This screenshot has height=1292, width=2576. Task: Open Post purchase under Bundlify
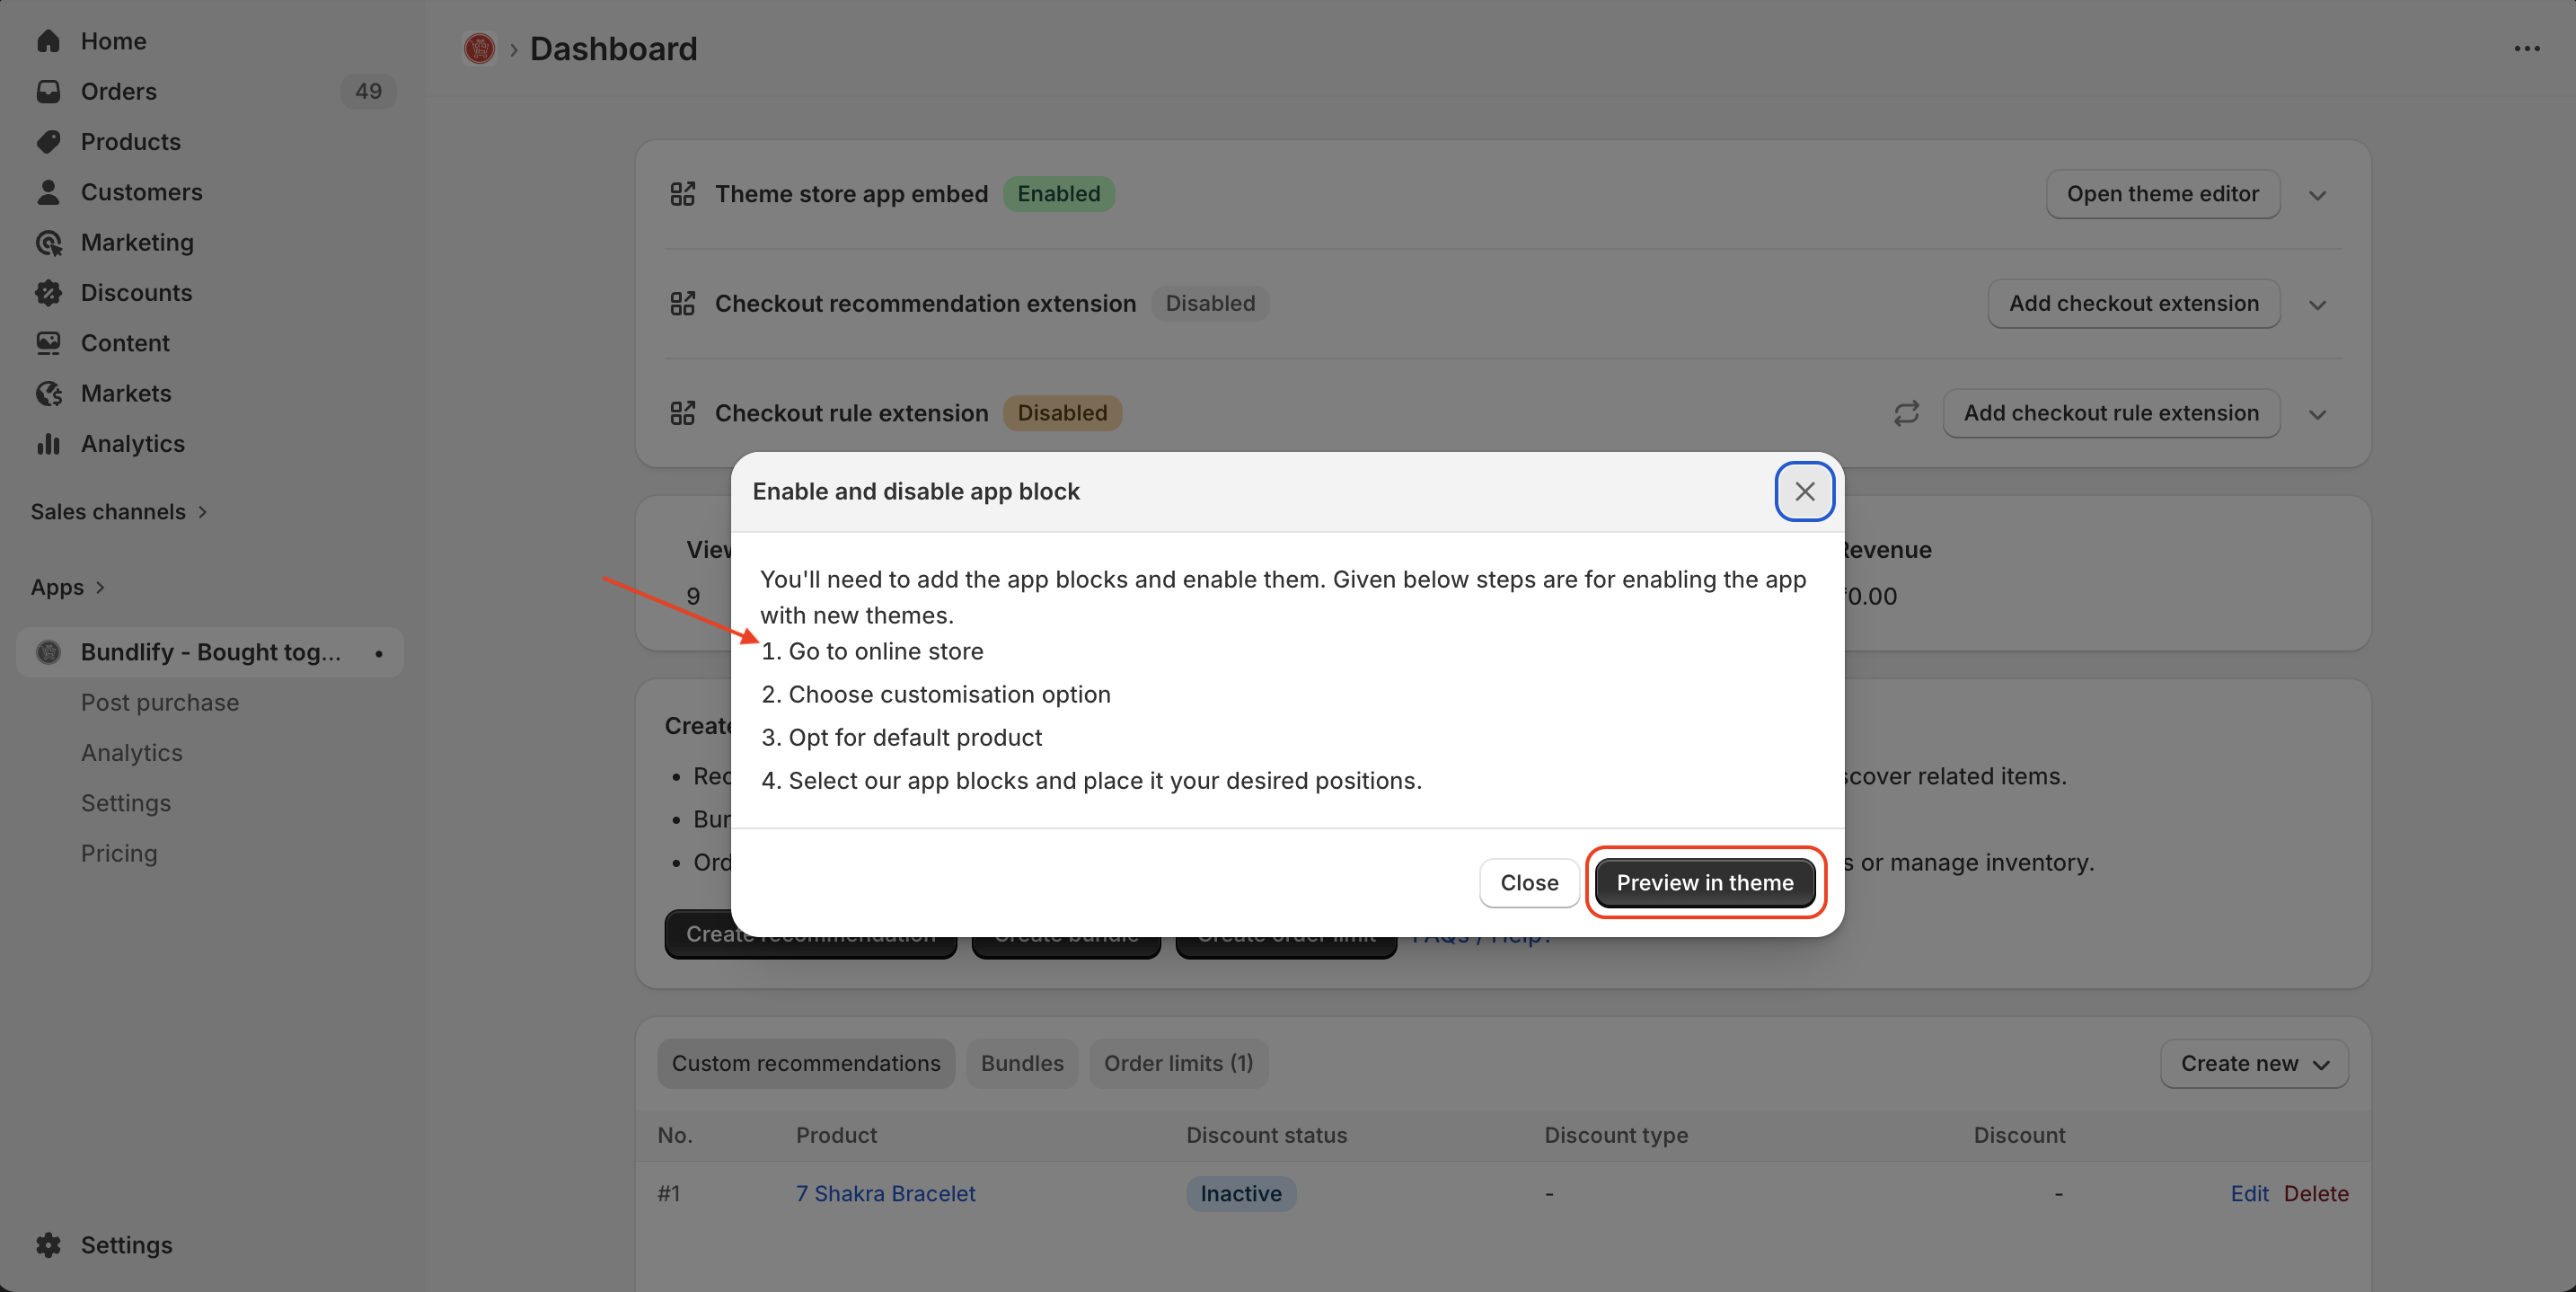click(160, 702)
